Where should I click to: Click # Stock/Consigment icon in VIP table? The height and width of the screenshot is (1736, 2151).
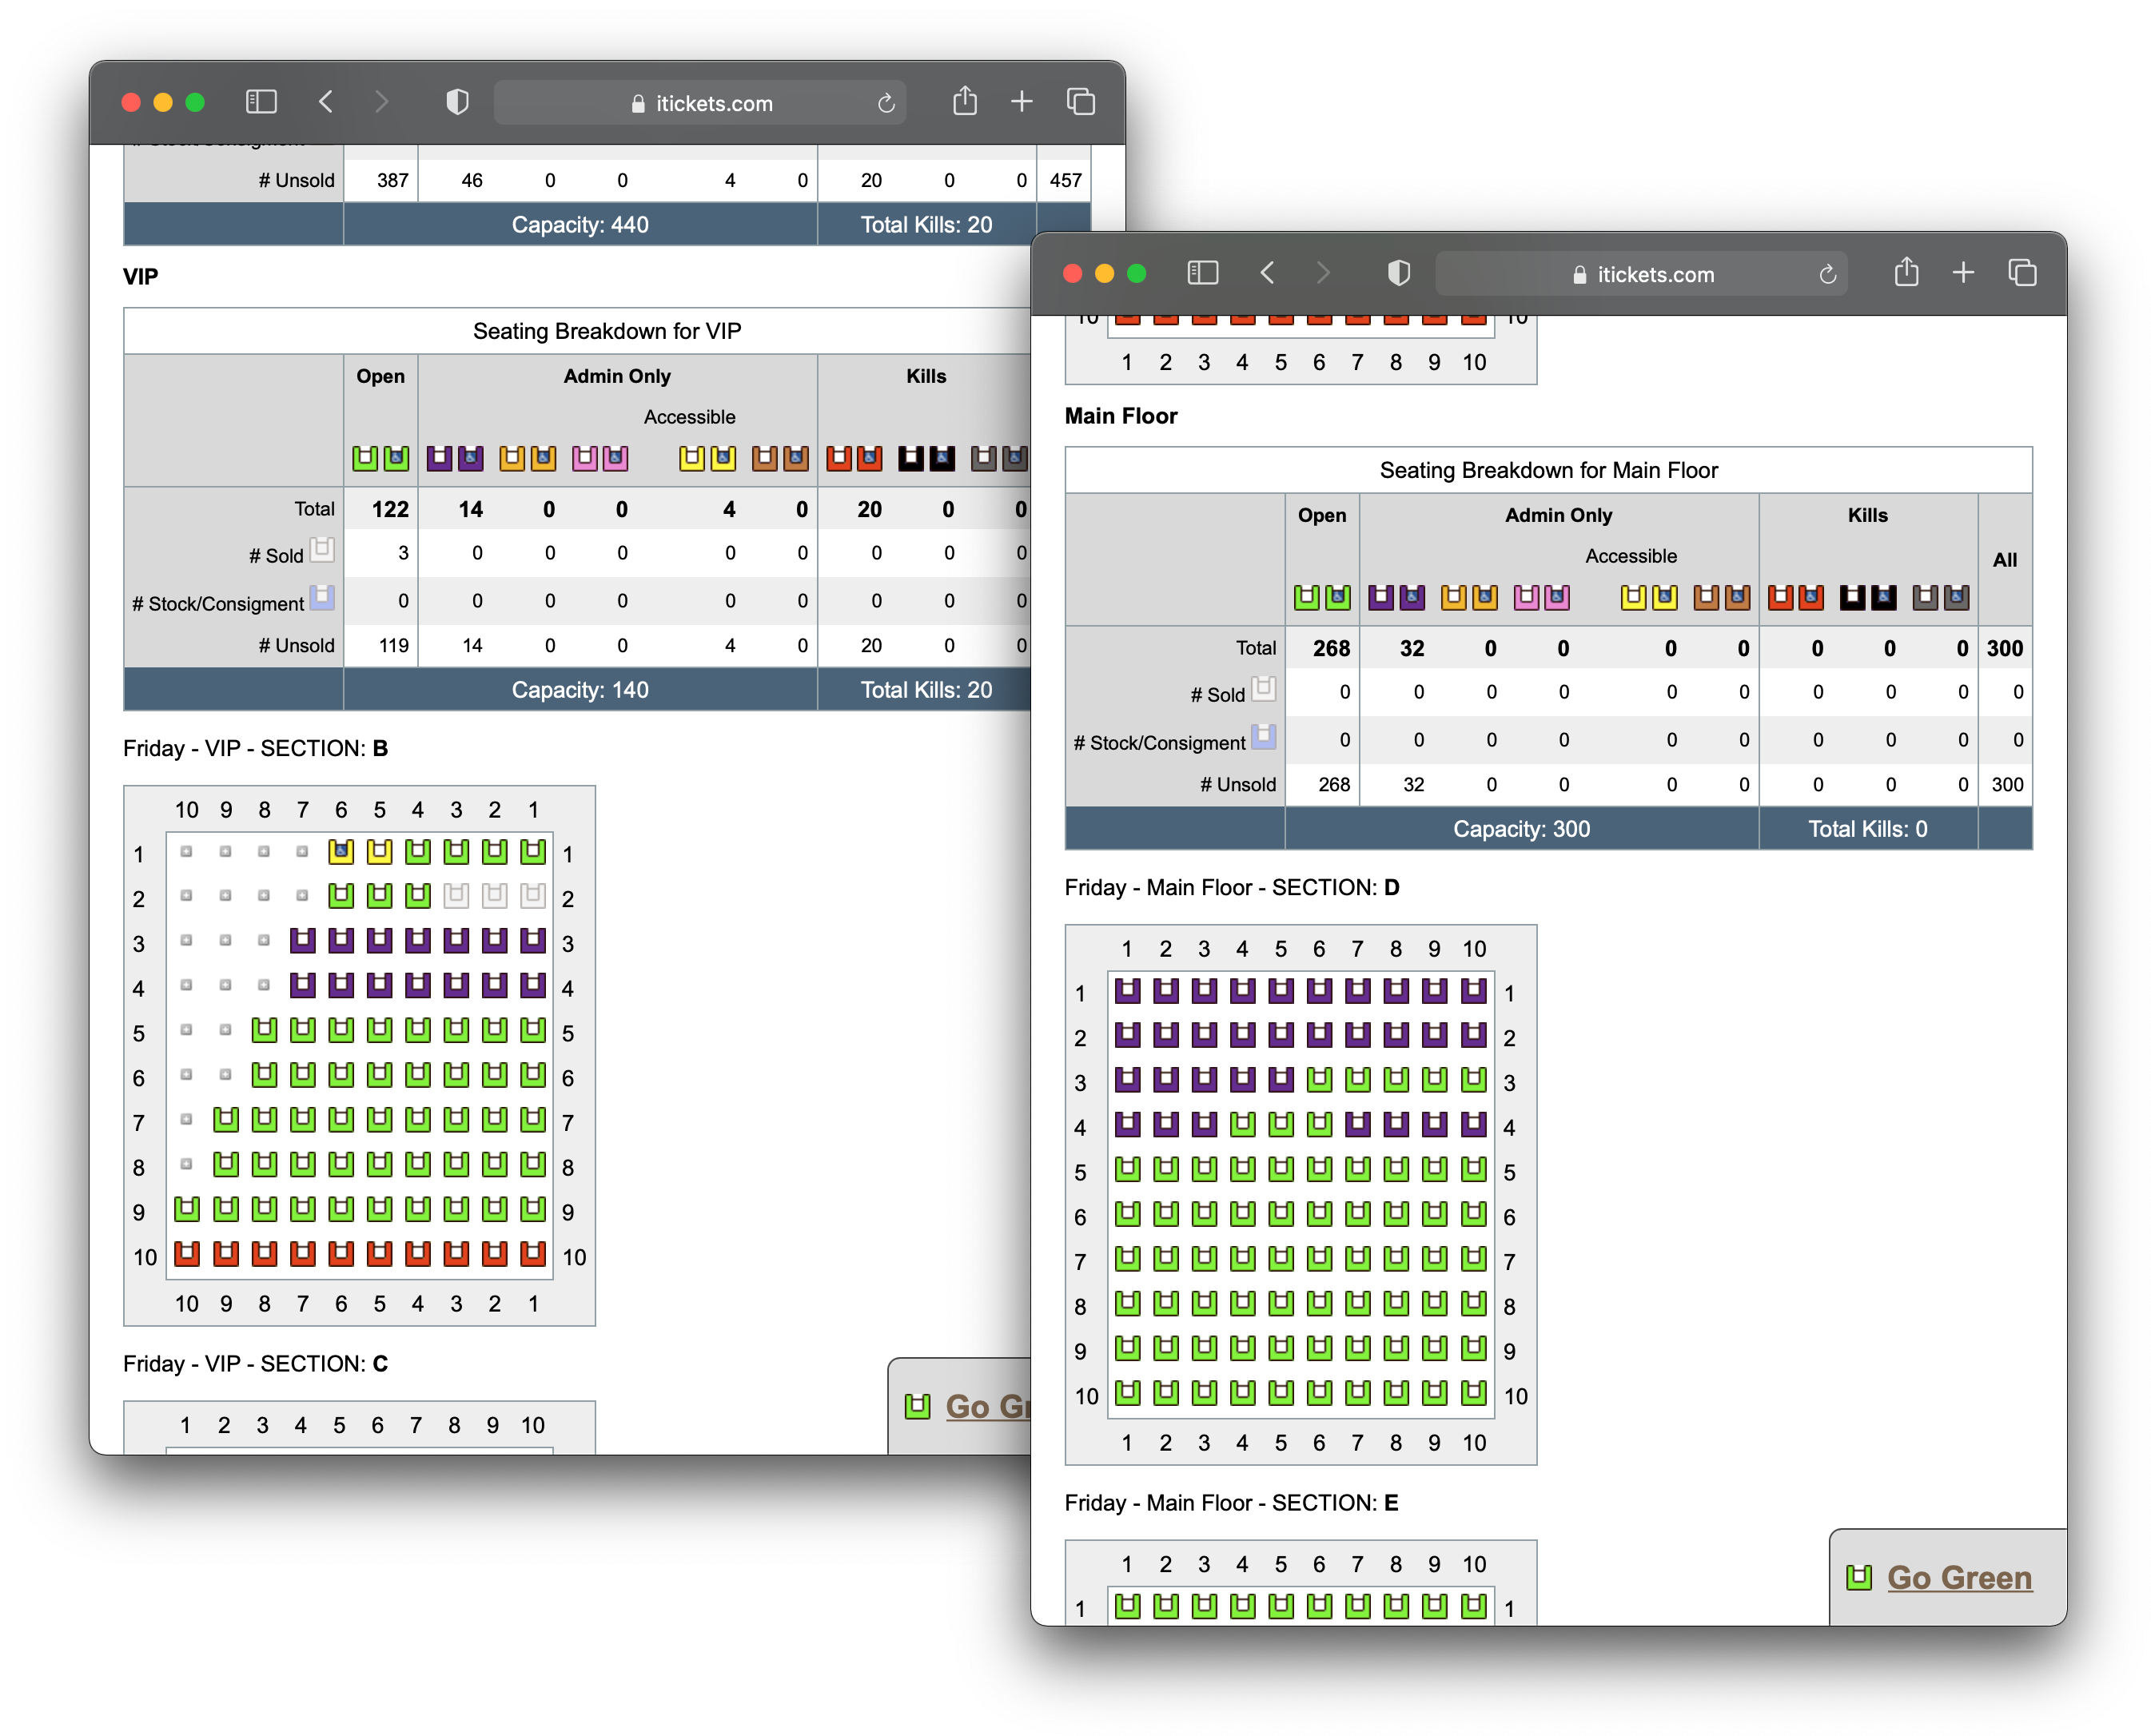pyautogui.click(x=321, y=598)
